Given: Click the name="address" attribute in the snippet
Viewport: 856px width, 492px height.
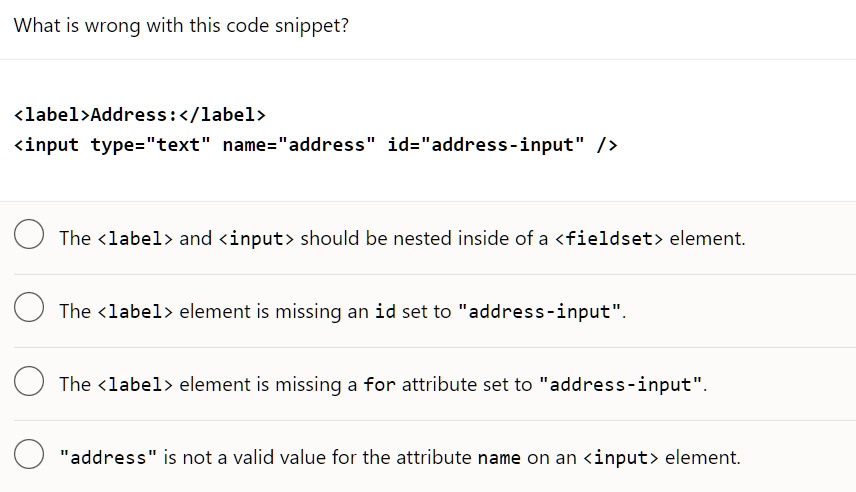Looking at the screenshot, I should (299, 145).
